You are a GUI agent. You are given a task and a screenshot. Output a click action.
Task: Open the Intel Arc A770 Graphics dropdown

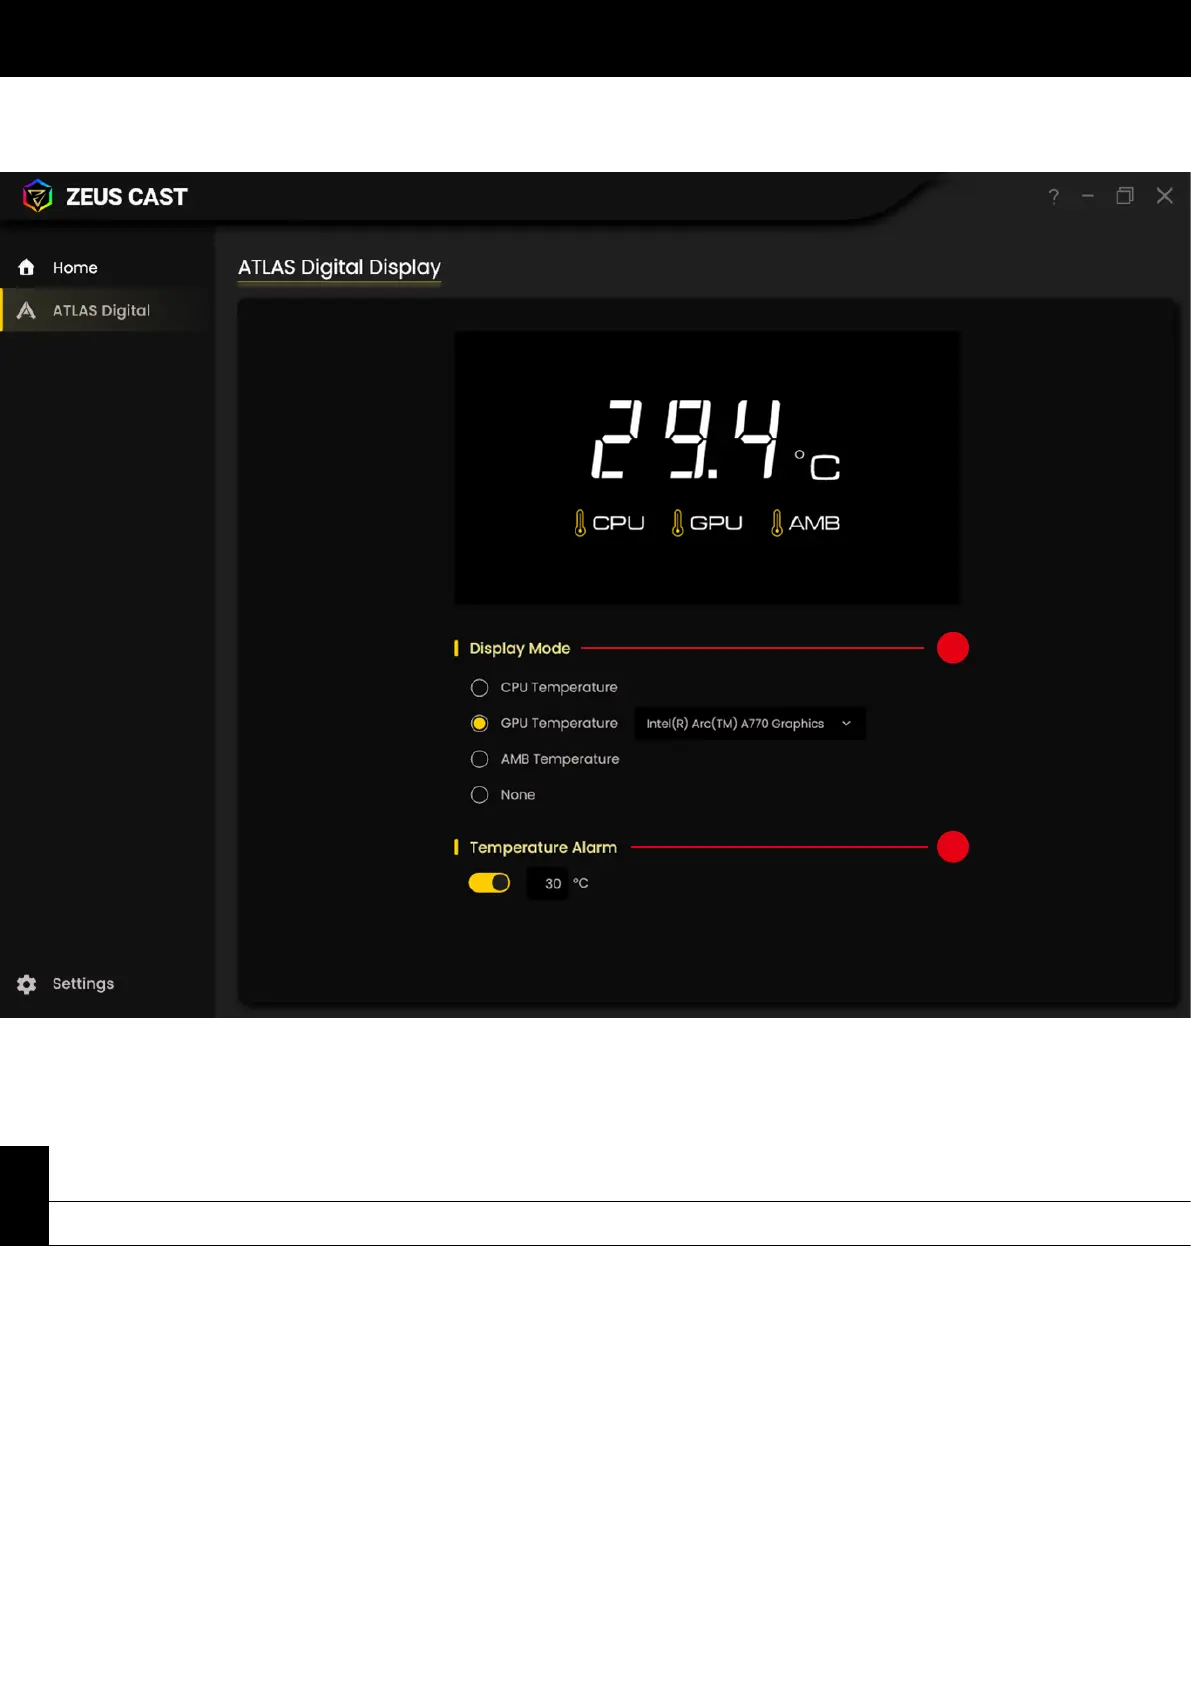pos(750,724)
